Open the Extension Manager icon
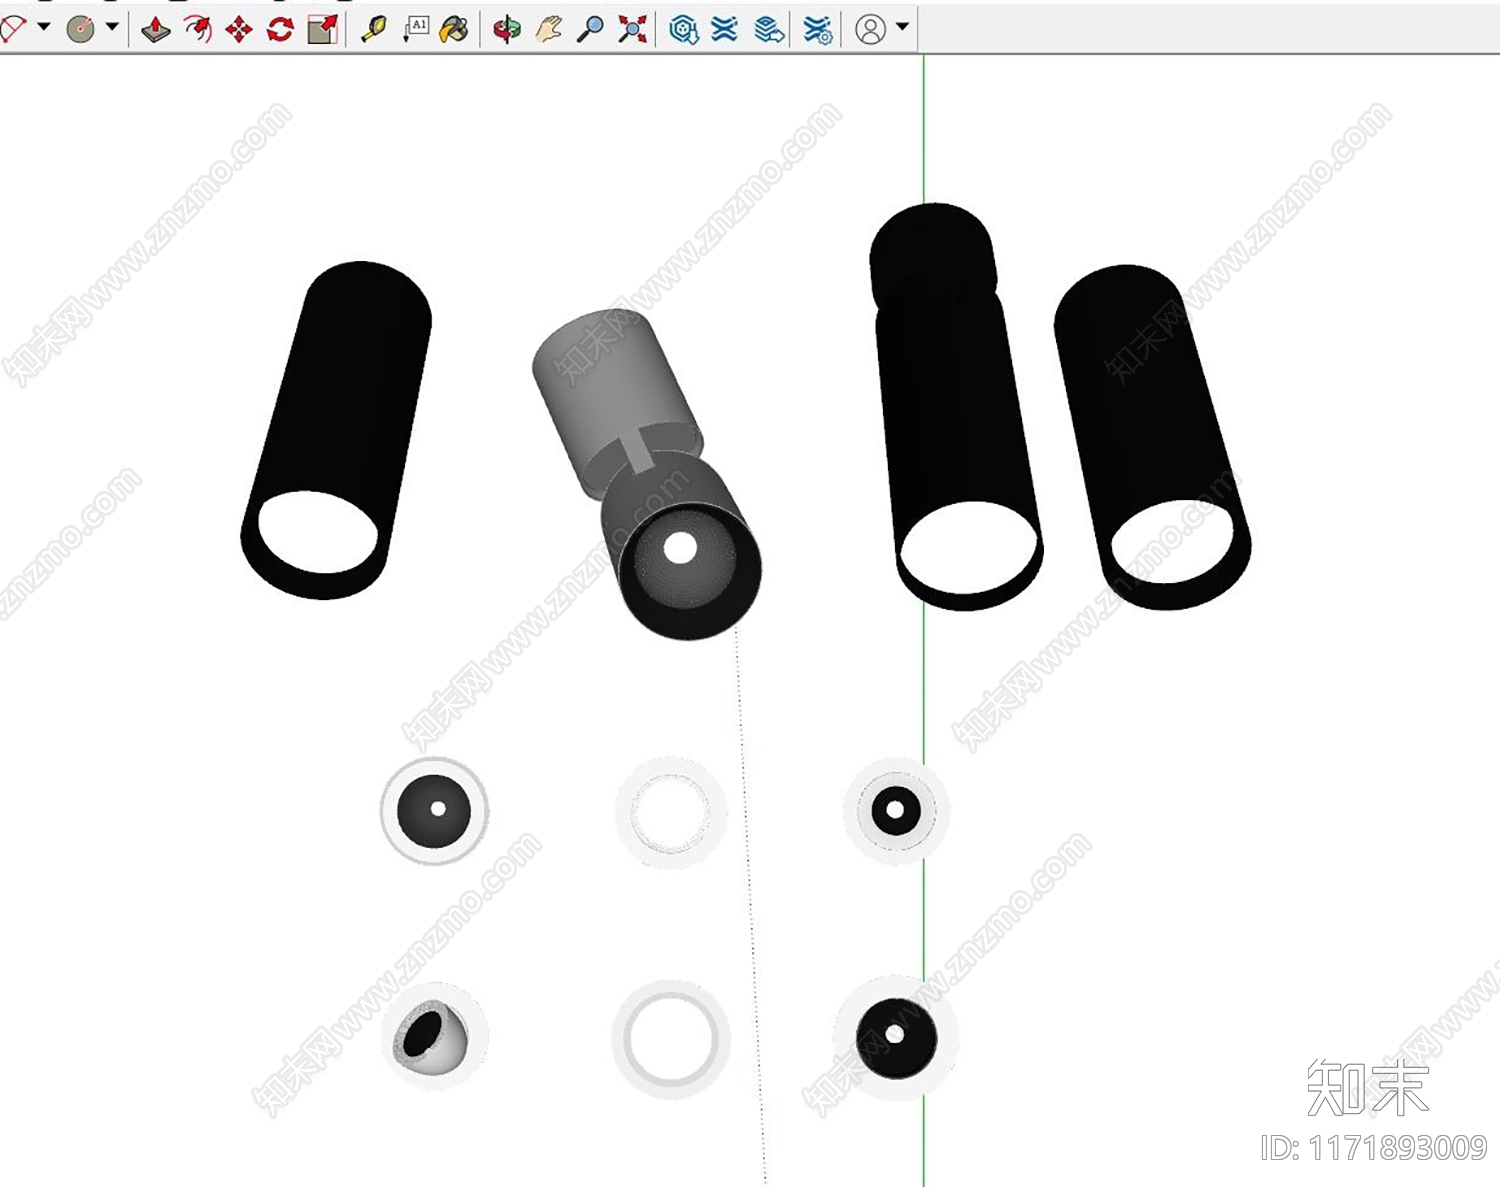This screenshot has width=1500, height=1187. (818, 30)
